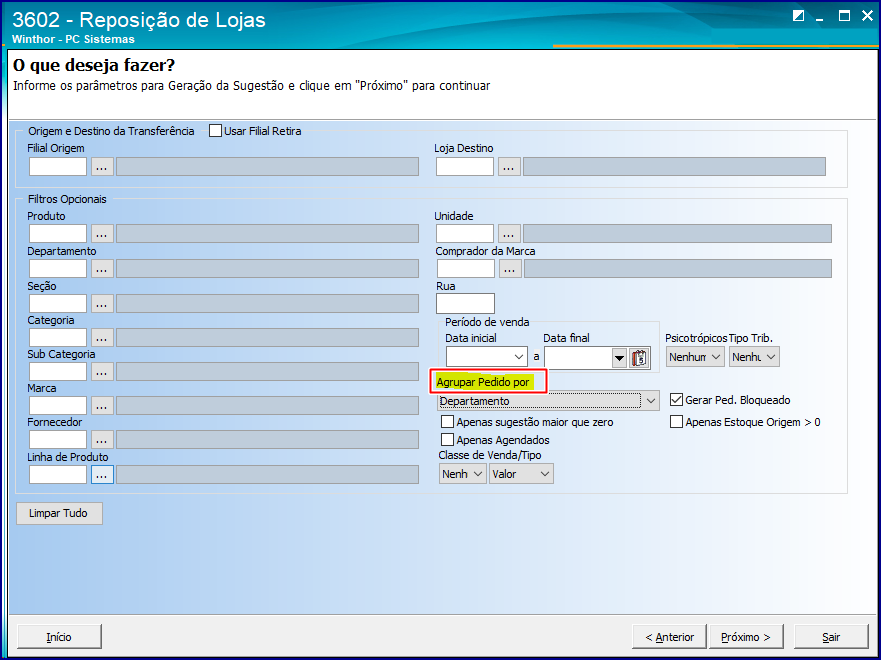
Task: Expand the Data inicial date dropdown
Action: 519,357
